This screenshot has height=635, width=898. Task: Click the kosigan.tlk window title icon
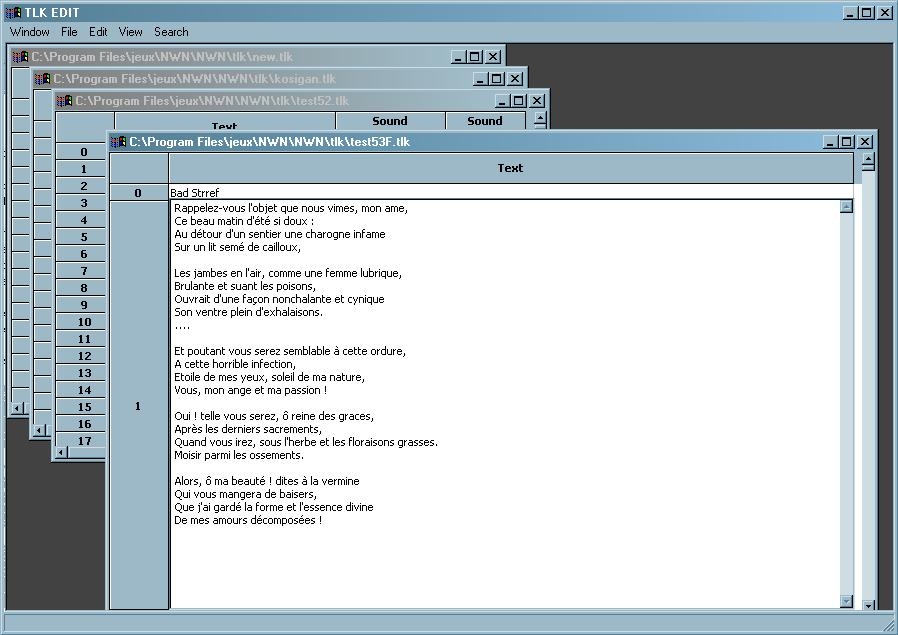42,79
